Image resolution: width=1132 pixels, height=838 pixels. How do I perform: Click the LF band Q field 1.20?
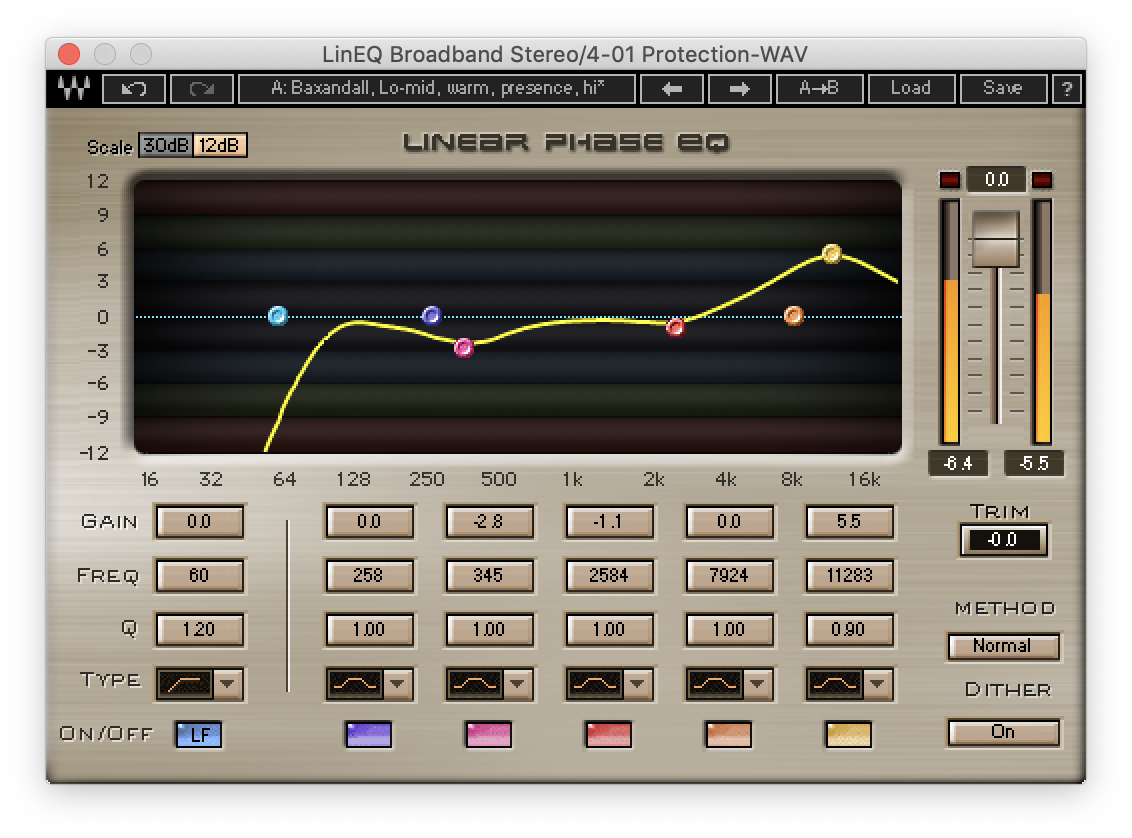(199, 629)
